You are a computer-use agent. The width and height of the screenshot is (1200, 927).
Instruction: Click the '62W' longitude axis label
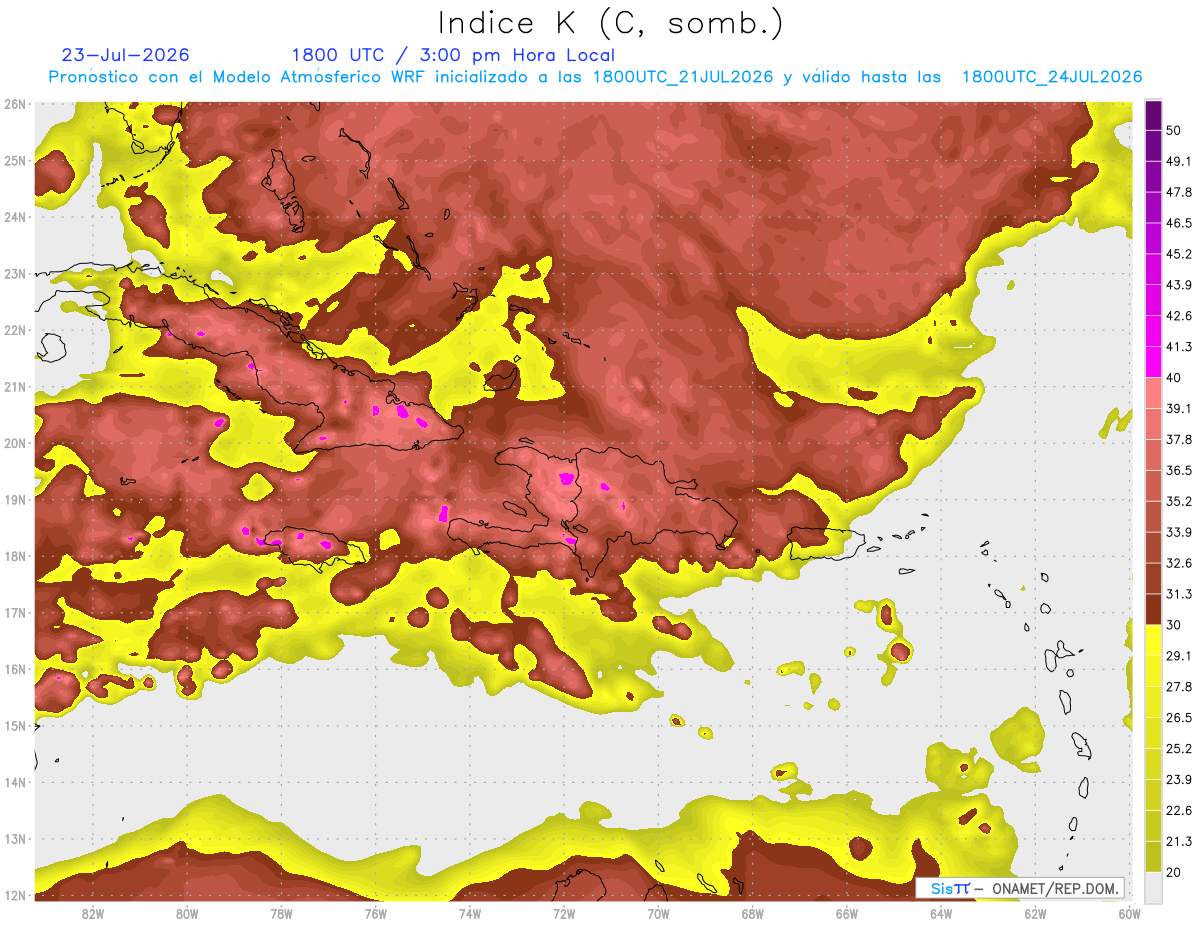(x=1035, y=913)
